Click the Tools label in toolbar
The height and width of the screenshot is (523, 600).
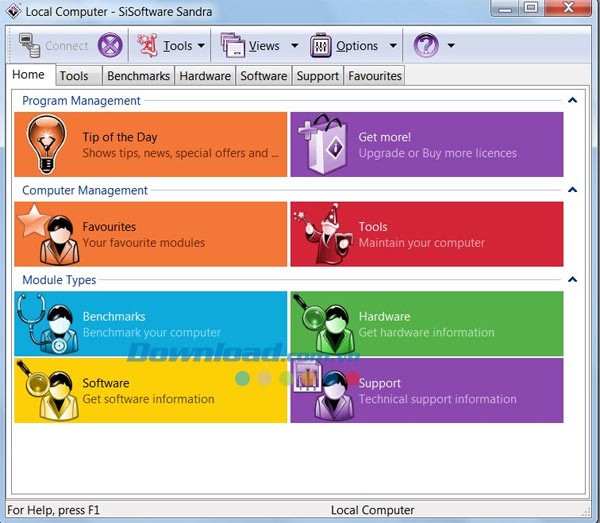point(178,46)
